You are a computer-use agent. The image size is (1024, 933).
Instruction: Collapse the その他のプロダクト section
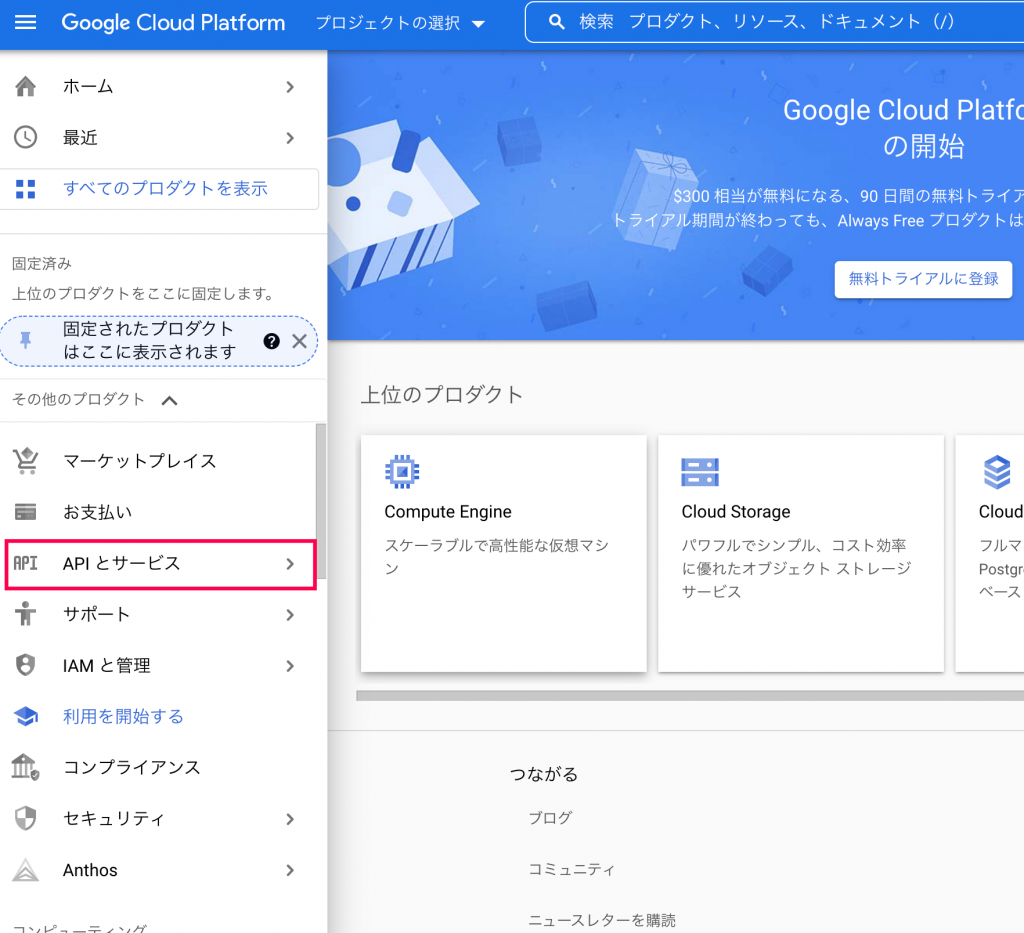point(170,400)
